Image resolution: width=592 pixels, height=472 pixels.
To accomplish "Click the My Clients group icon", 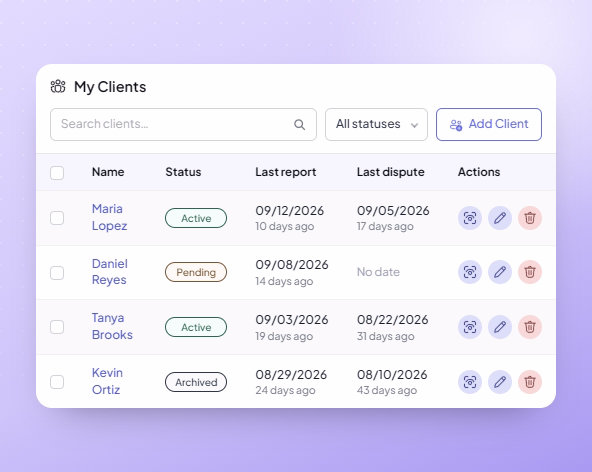I will coord(58,86).
